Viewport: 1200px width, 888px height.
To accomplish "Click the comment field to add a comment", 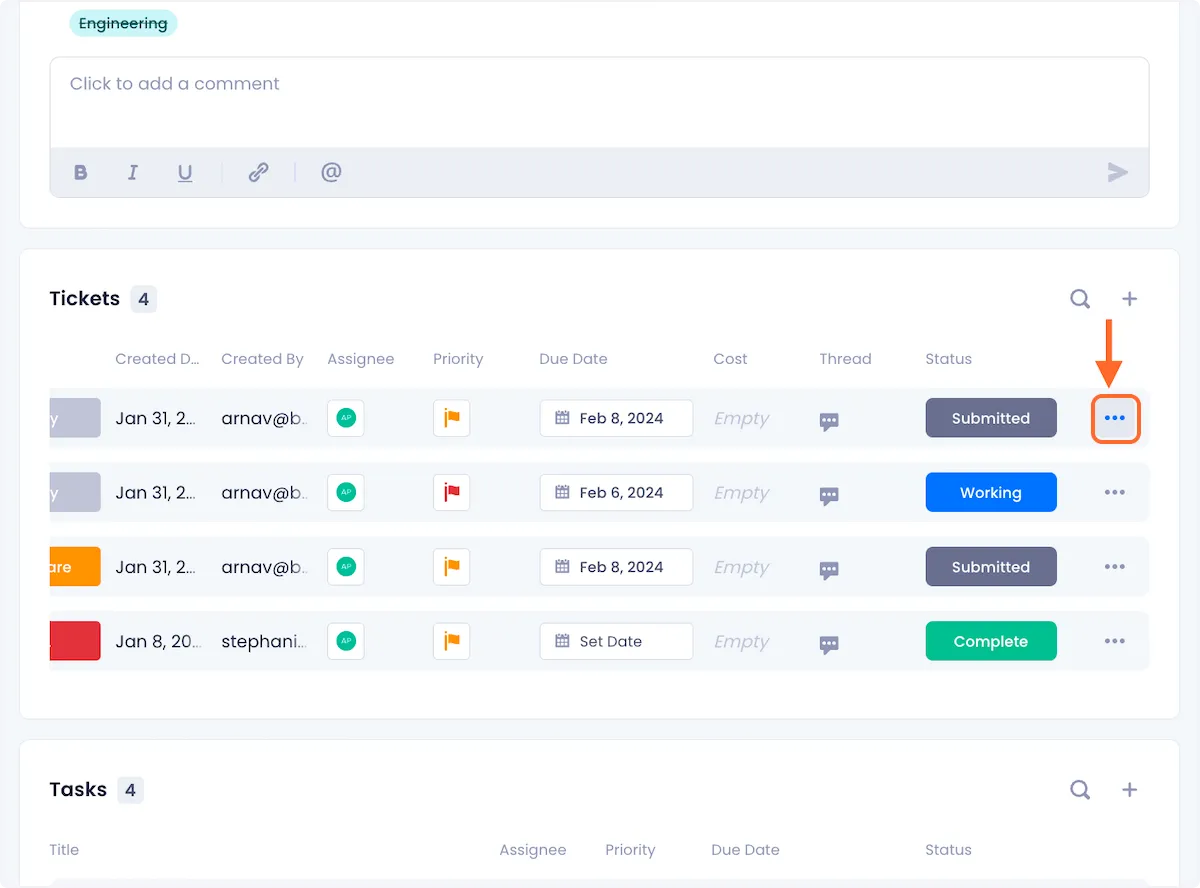I will 599,103.
